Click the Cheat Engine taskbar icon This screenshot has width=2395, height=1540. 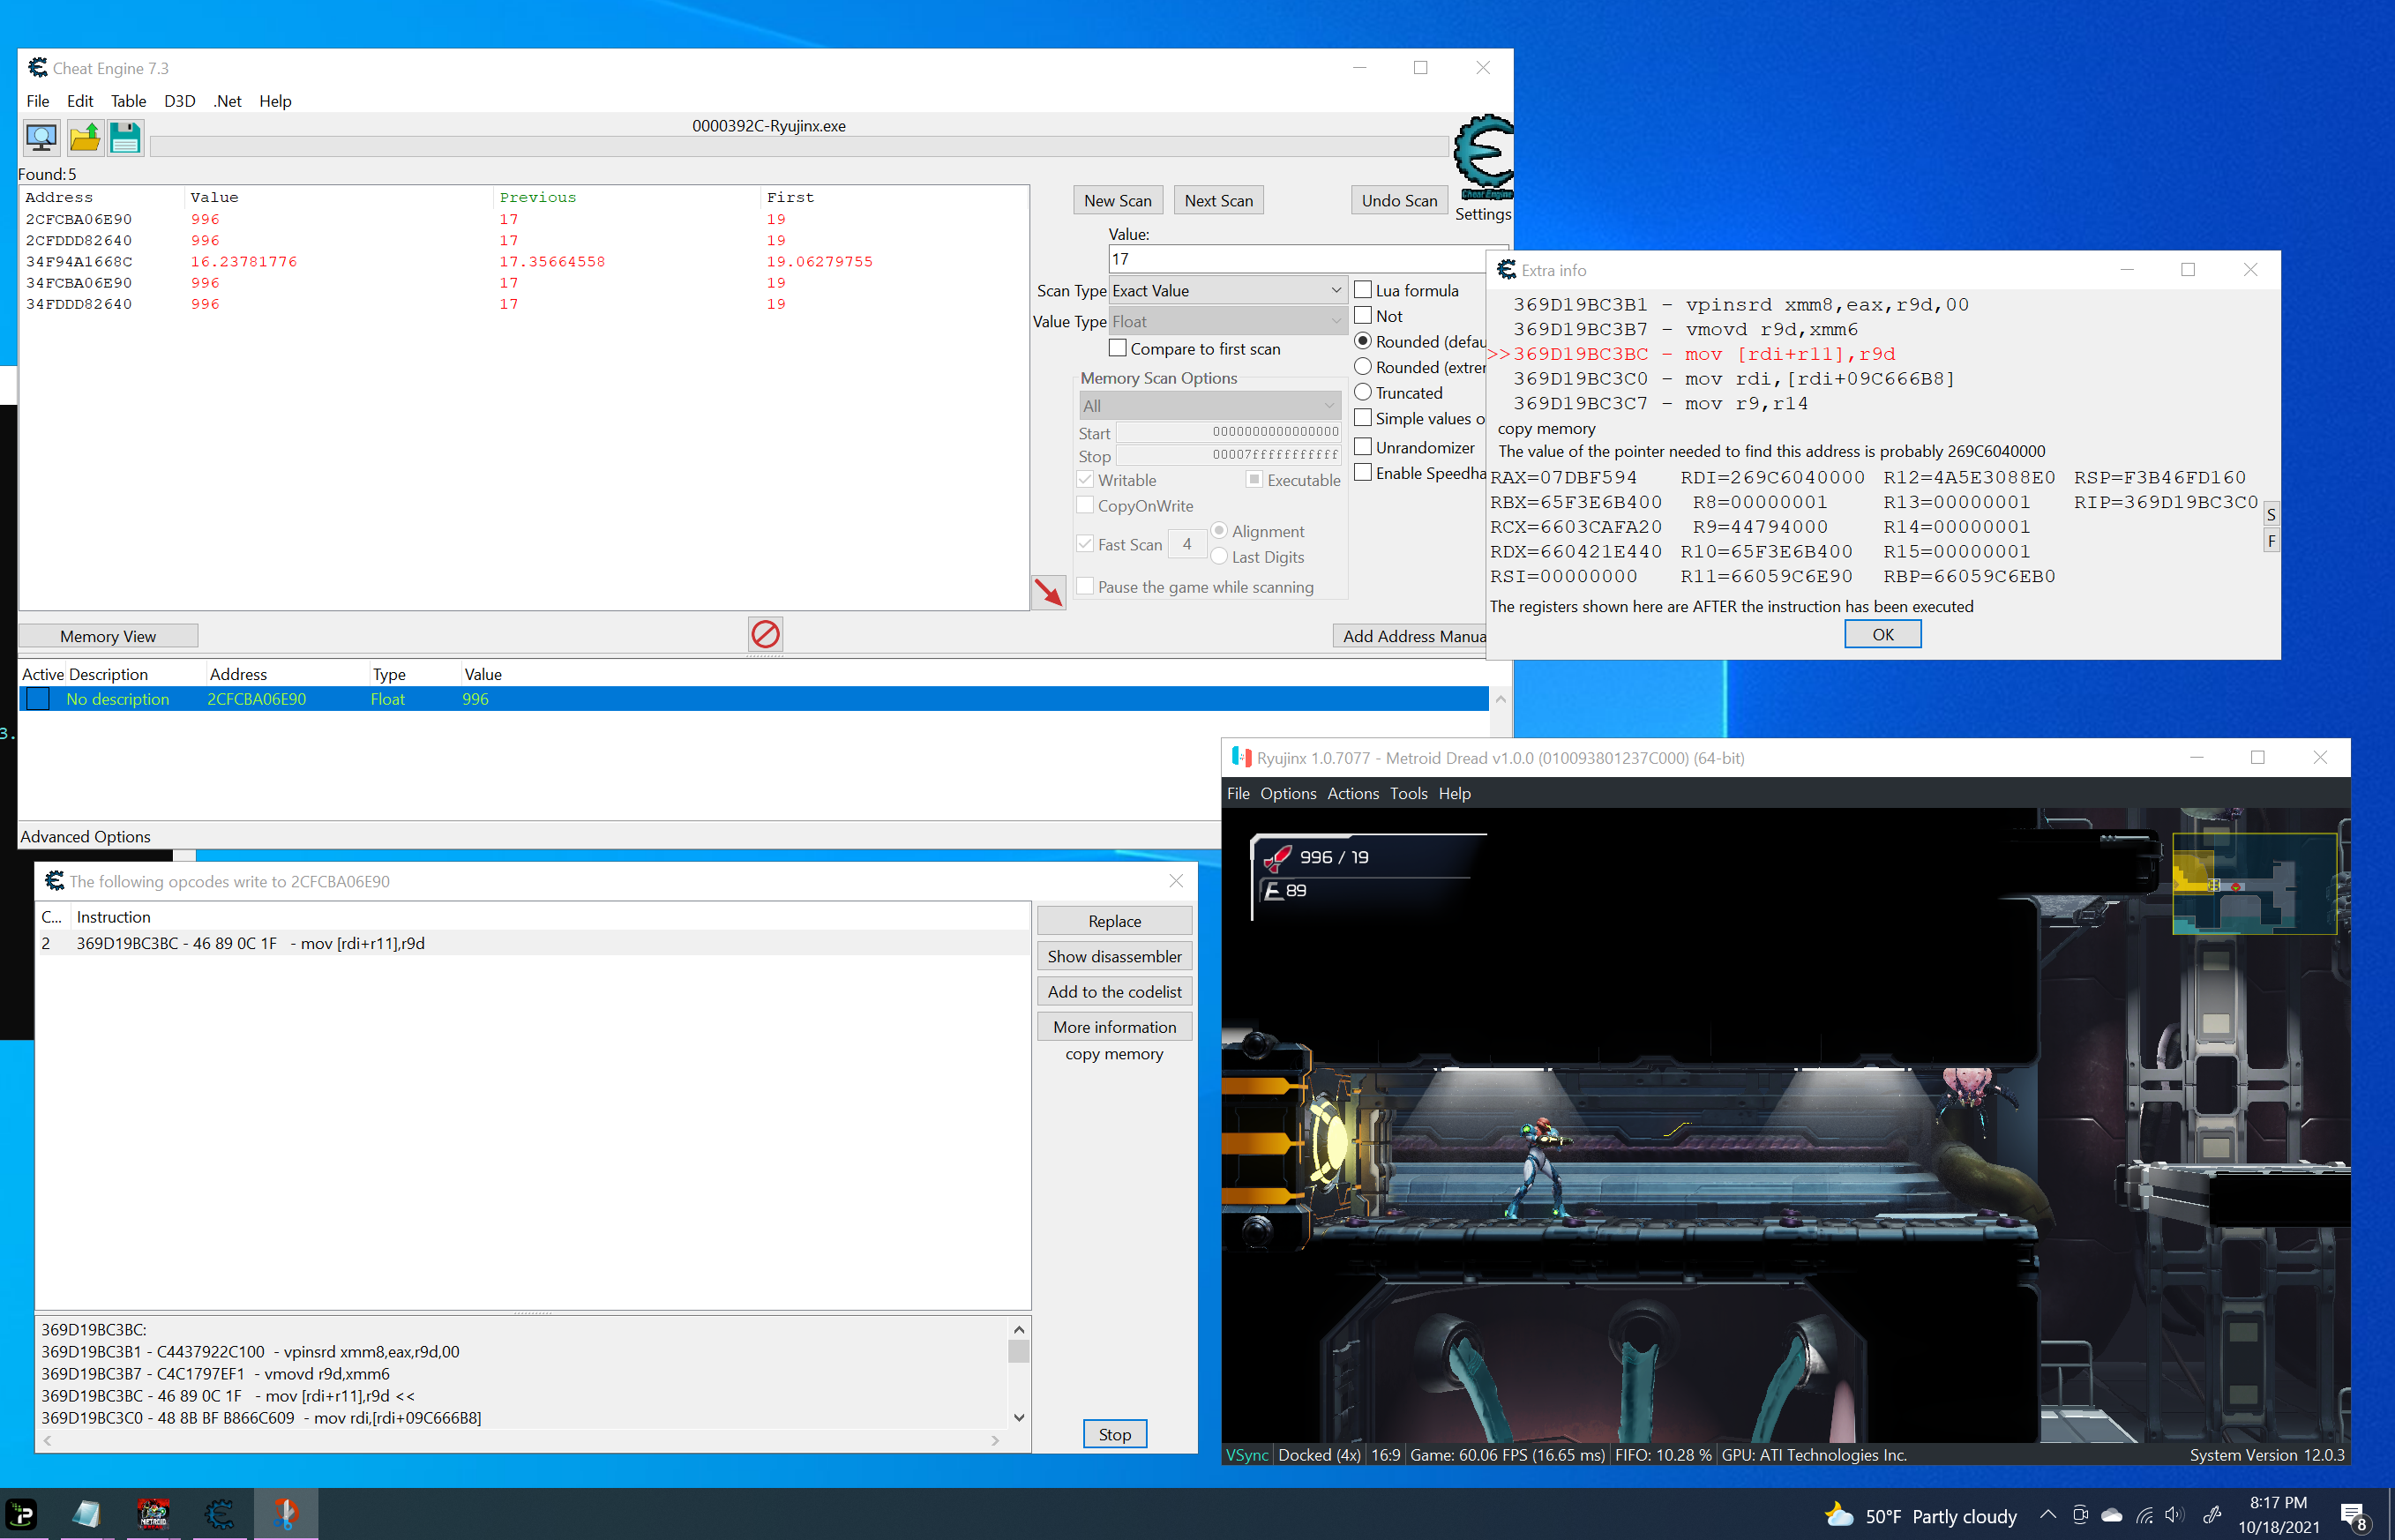[219, 1514]
